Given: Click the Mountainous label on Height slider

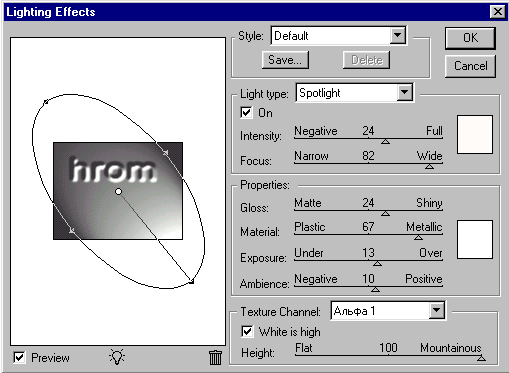Looking at the screenshot, I should click(x=451, y=348).
